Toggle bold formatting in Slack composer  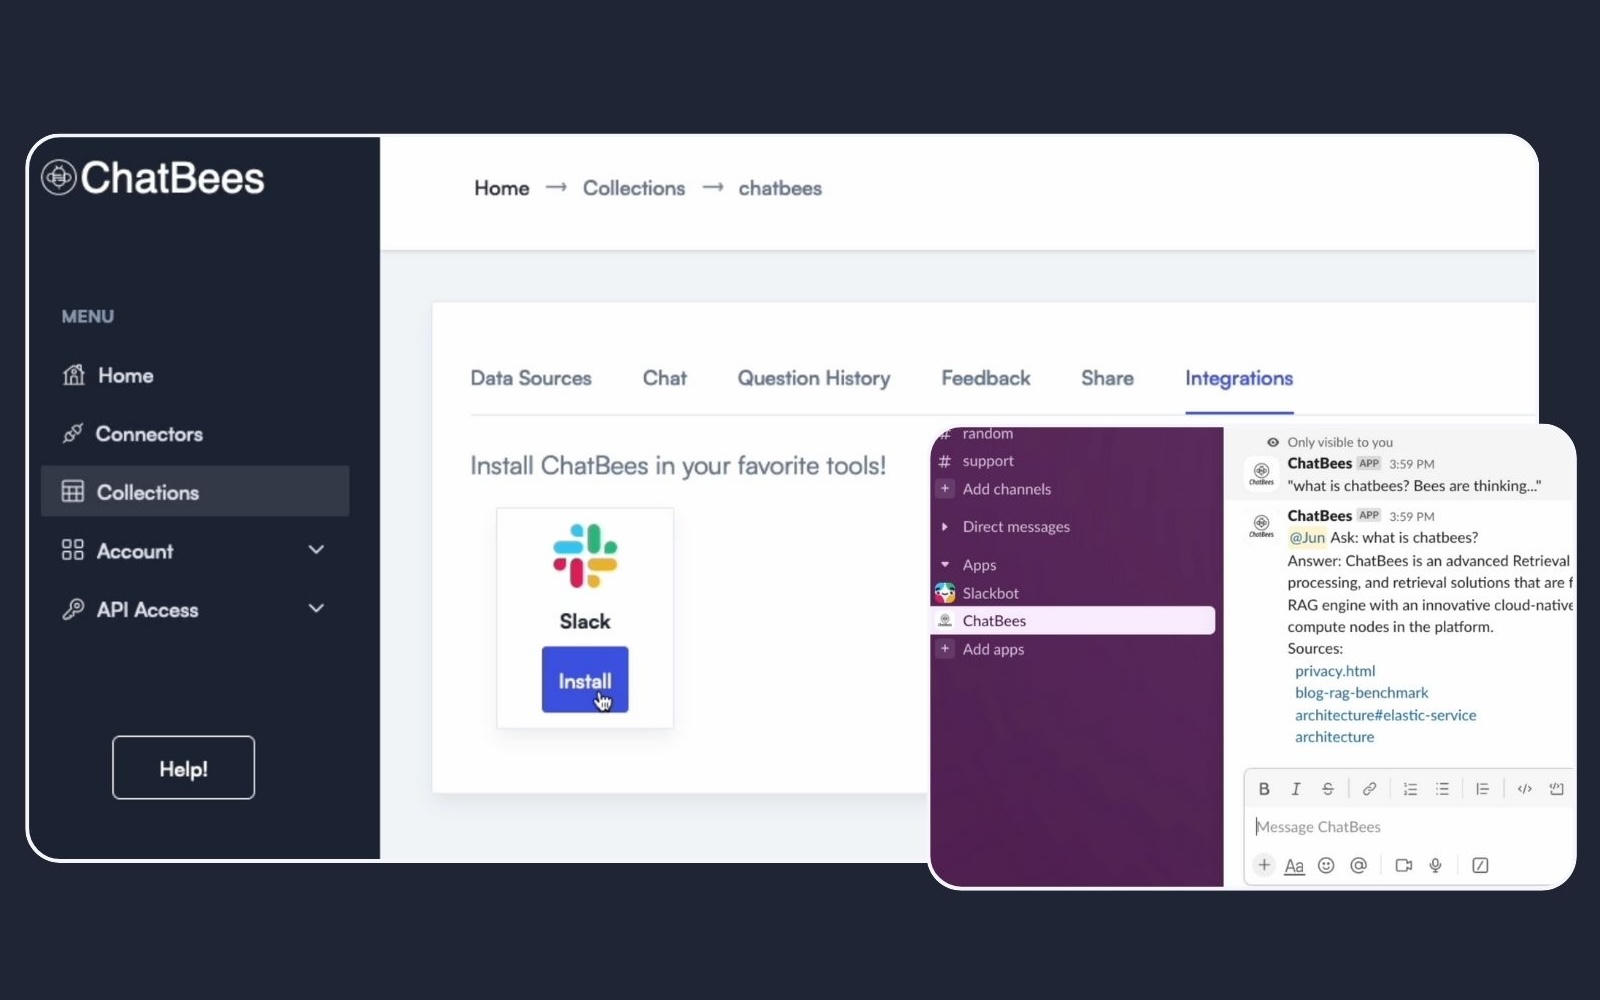click(x=1264, y=789)
